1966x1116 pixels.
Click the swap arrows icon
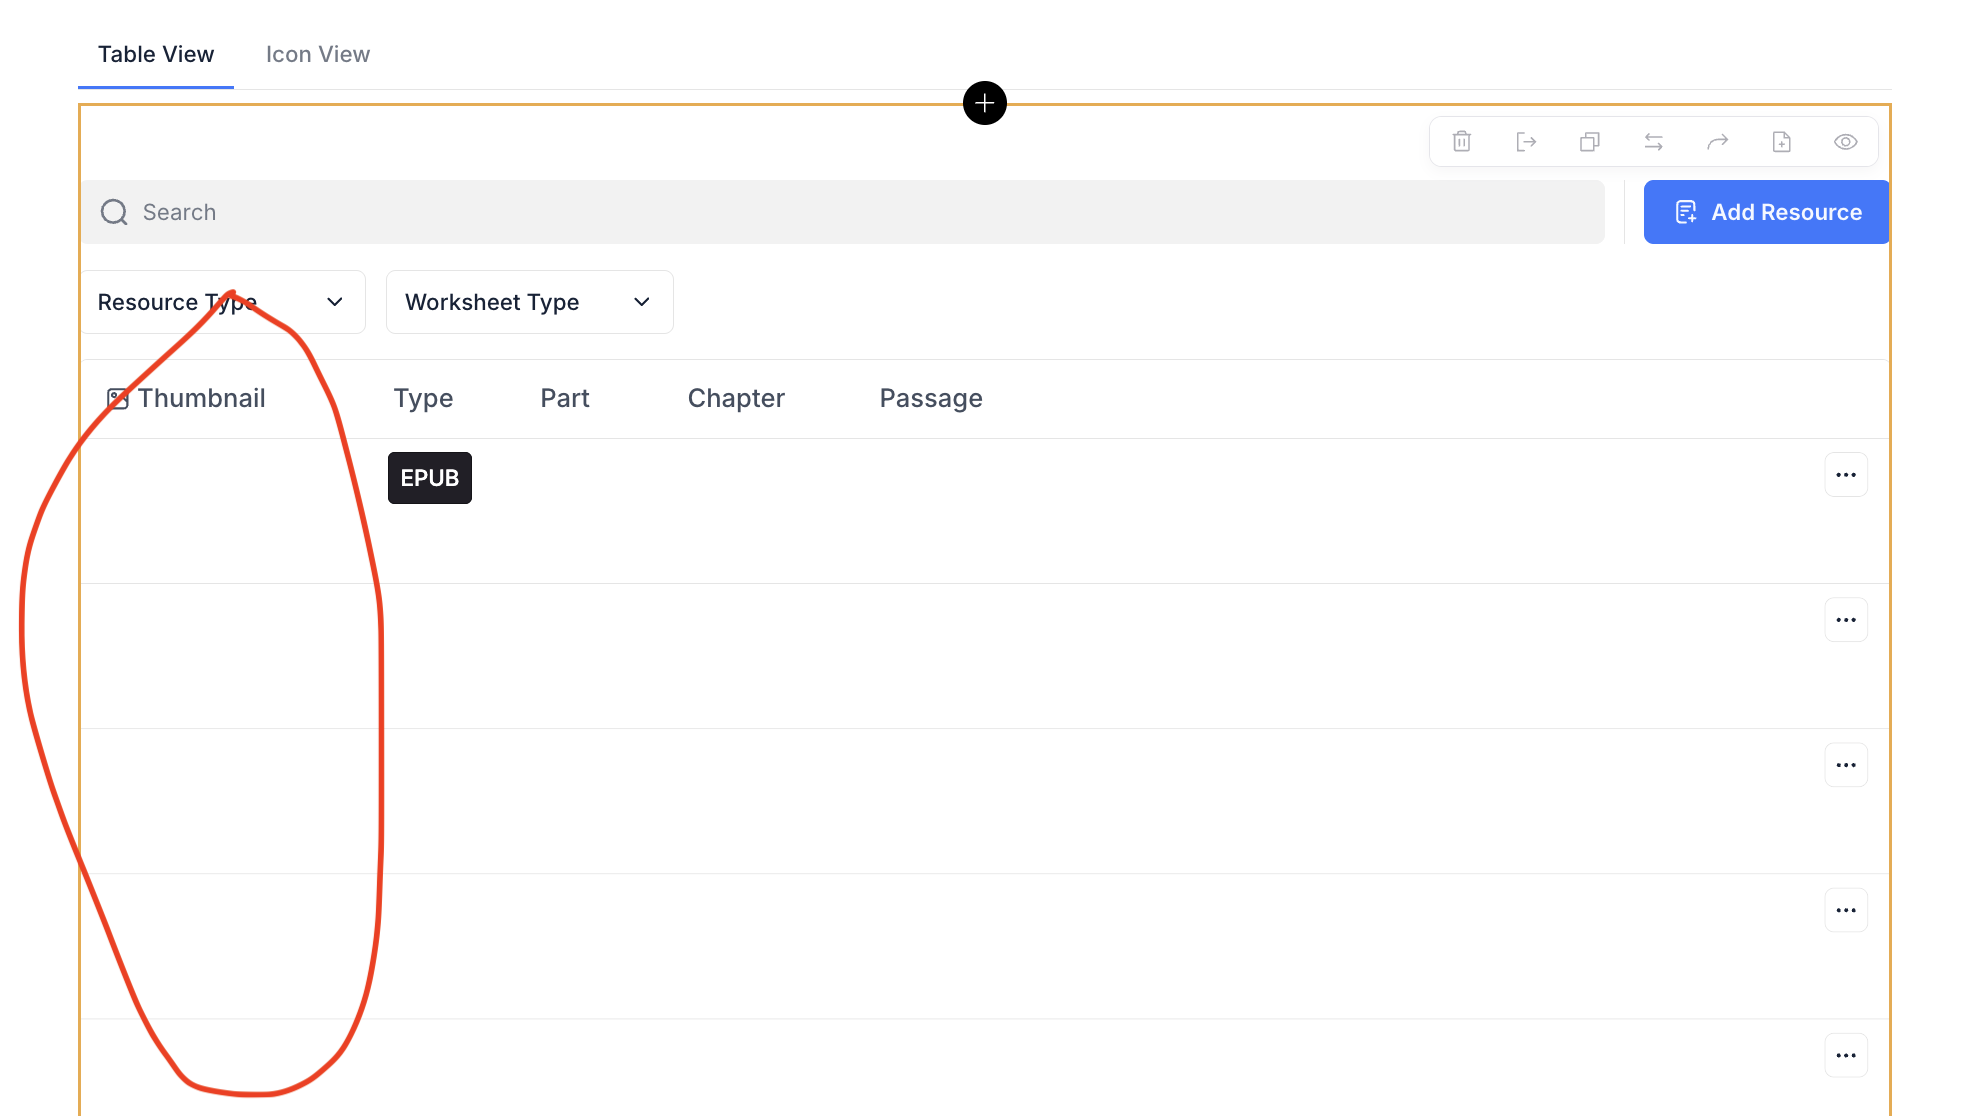[1653, 142]
